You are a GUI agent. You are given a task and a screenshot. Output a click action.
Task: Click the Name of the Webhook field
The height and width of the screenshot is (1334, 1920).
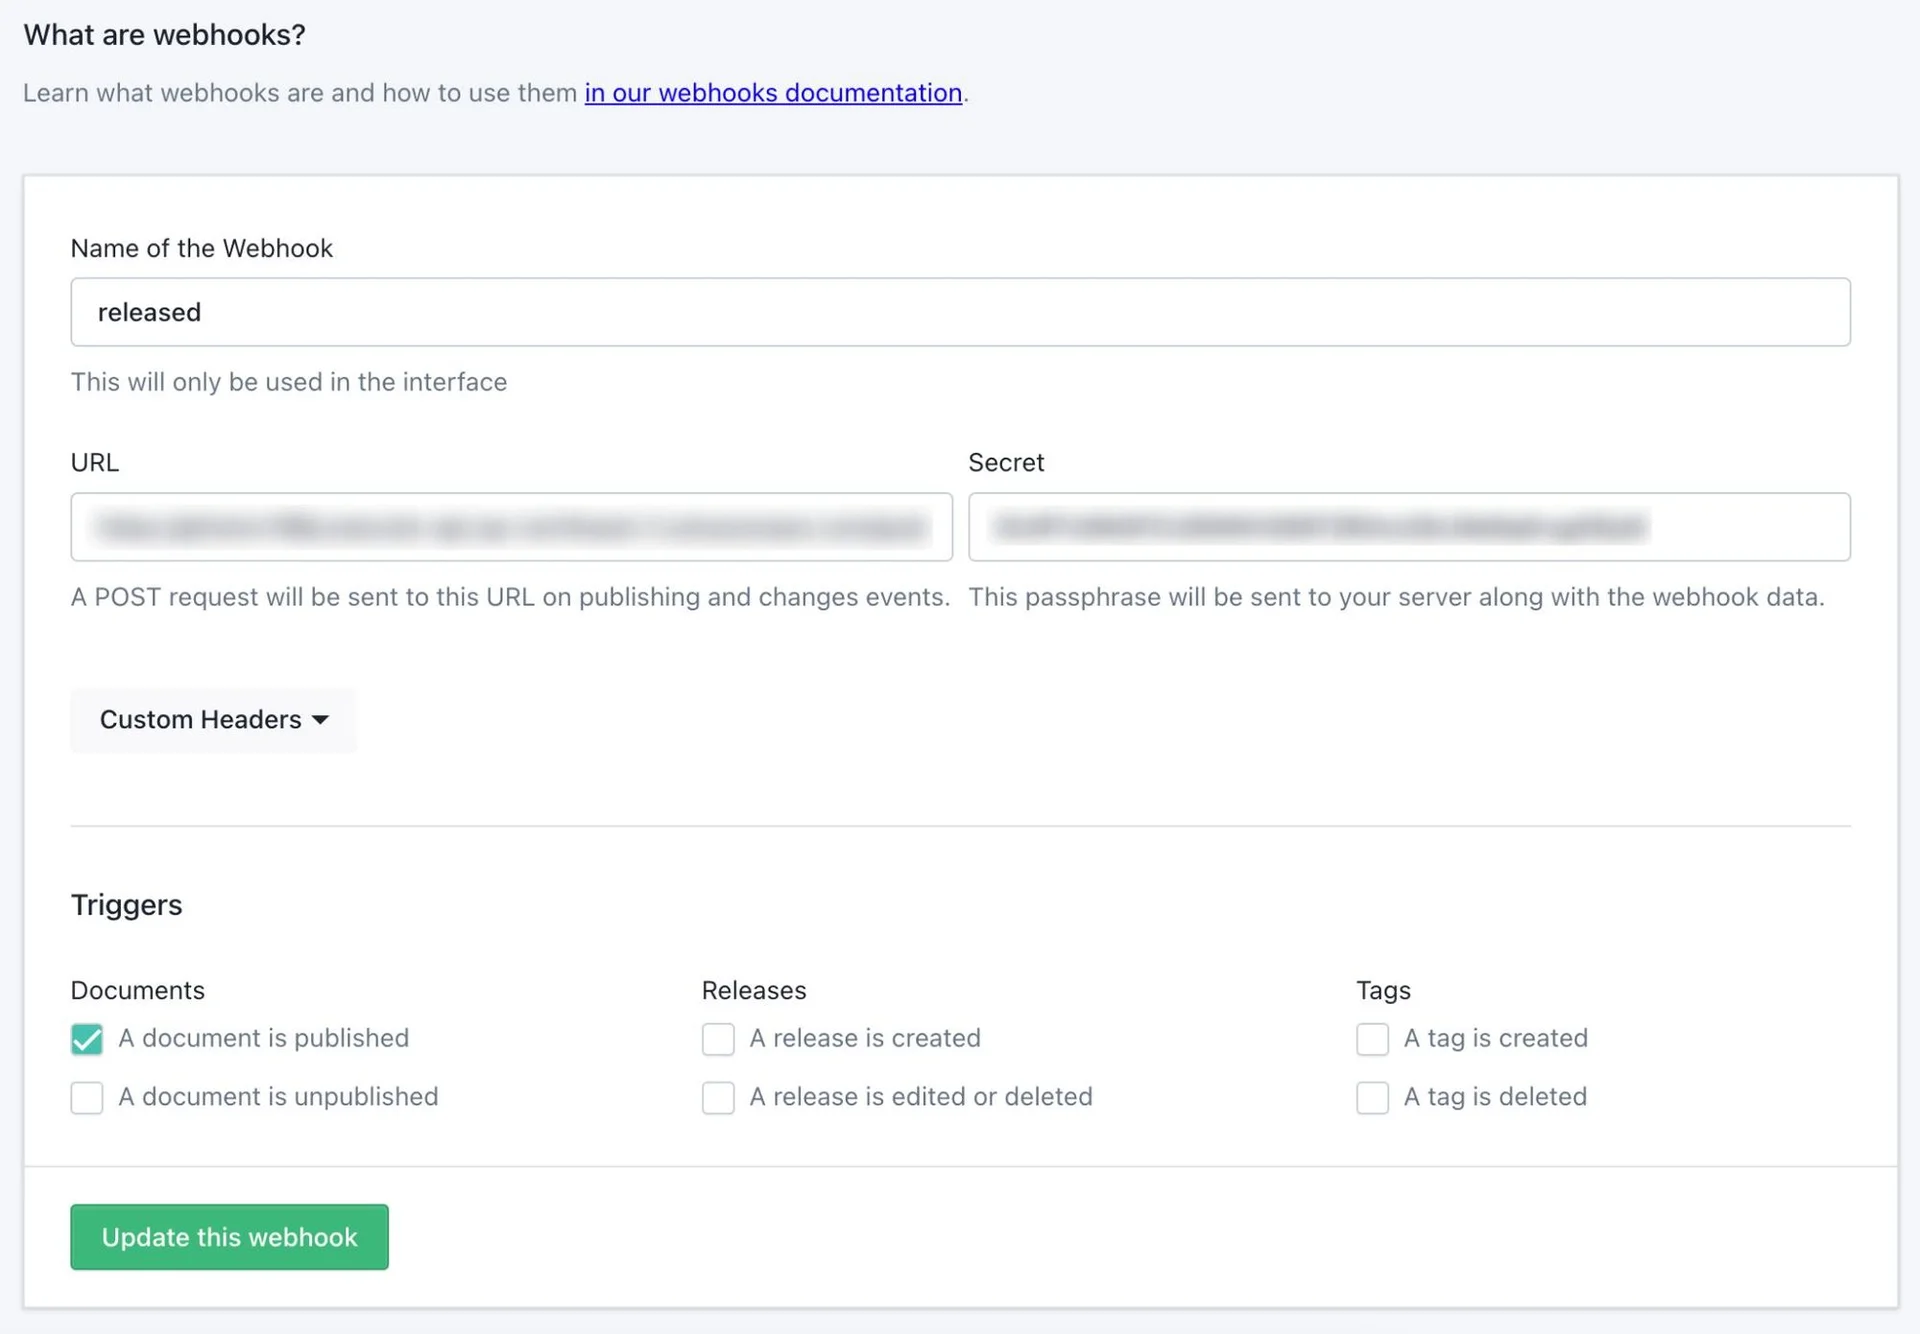click(960, 312)
